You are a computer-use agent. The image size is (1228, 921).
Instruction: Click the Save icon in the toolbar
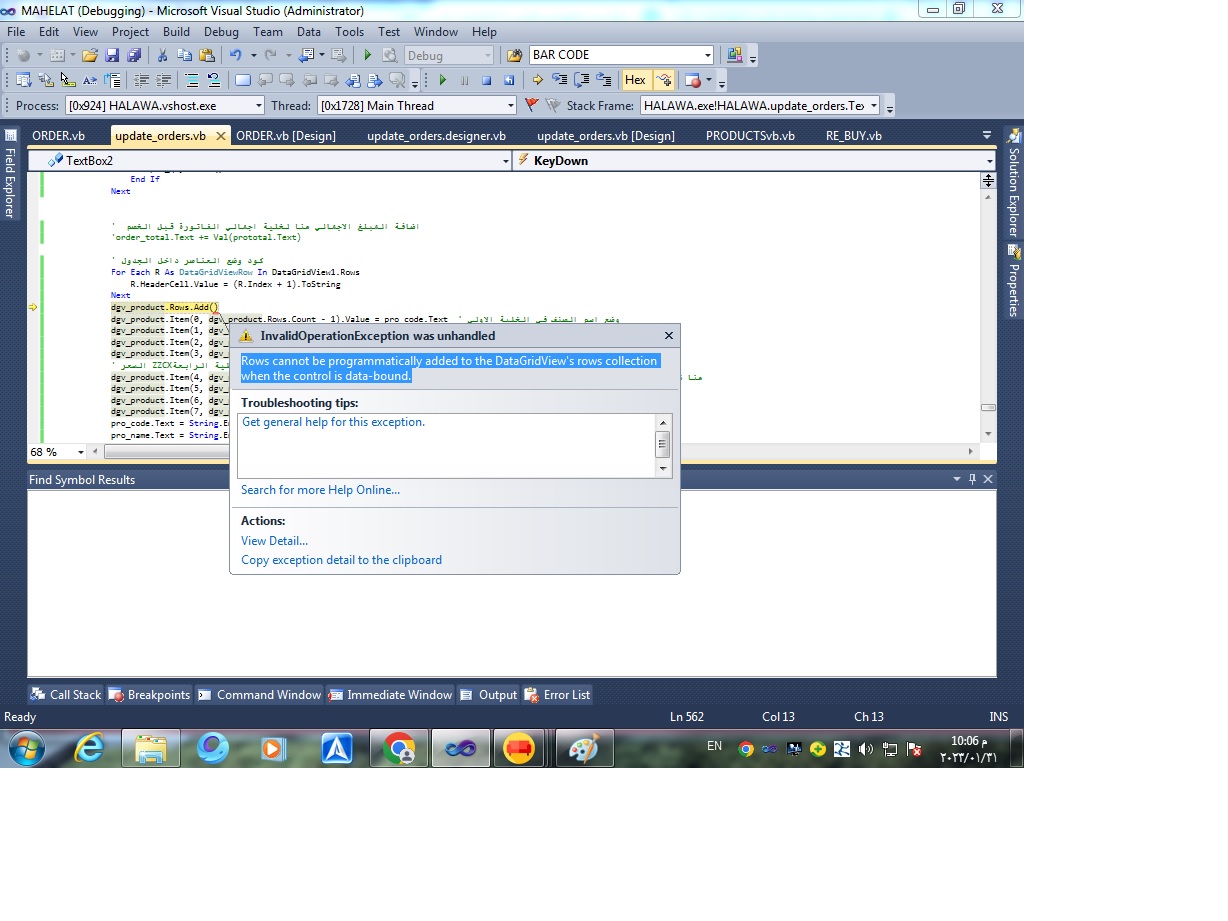(x=112, y=55)
